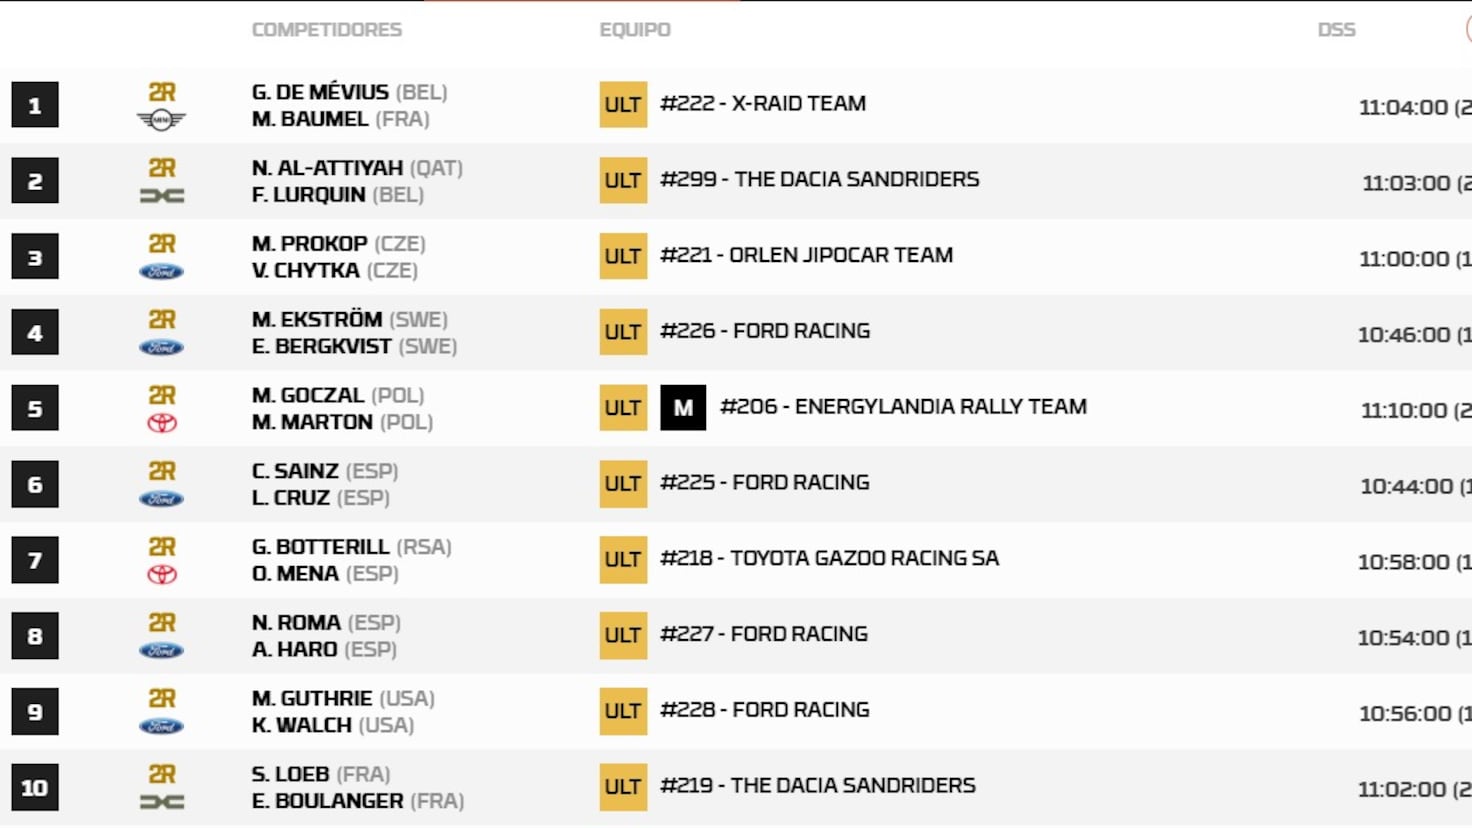The image size is (1472, 828).
Task: Click the DSS column header
Action: tap(1337, 29)
